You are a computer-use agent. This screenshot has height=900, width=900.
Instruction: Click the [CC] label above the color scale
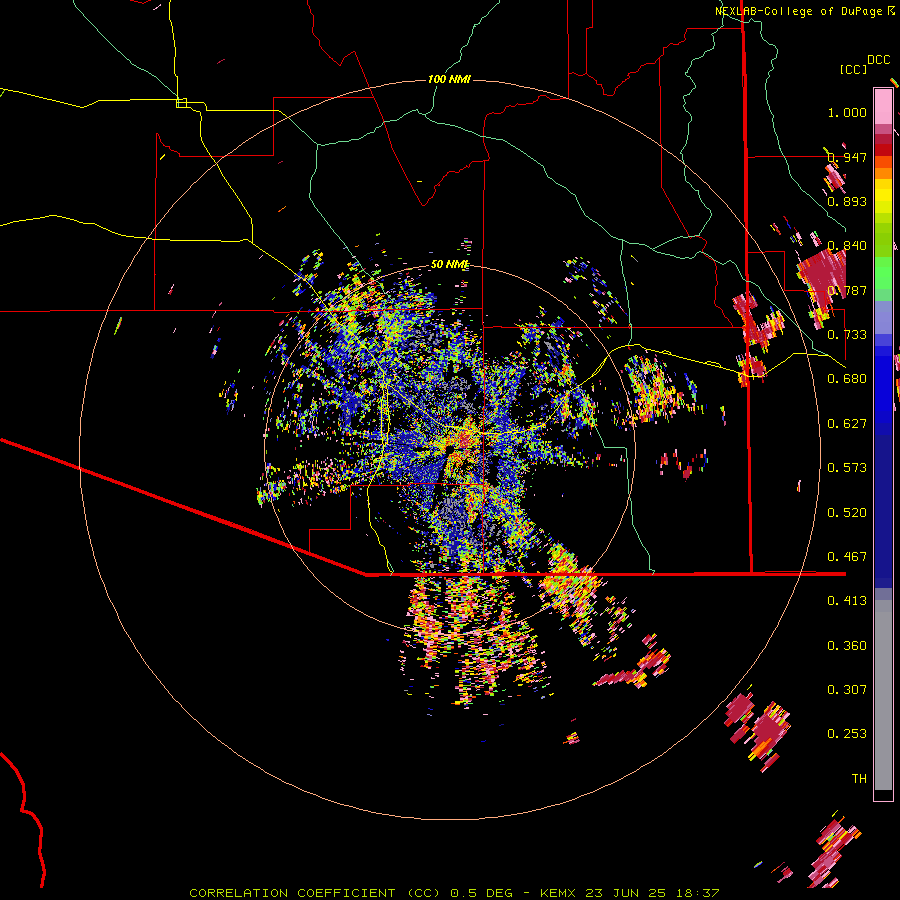854,69
